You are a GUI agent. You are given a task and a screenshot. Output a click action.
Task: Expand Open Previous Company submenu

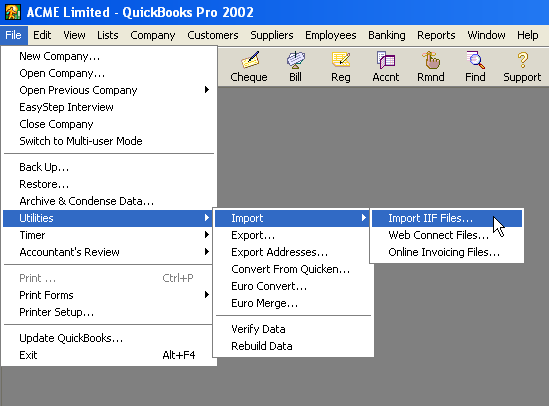[109, 90]
